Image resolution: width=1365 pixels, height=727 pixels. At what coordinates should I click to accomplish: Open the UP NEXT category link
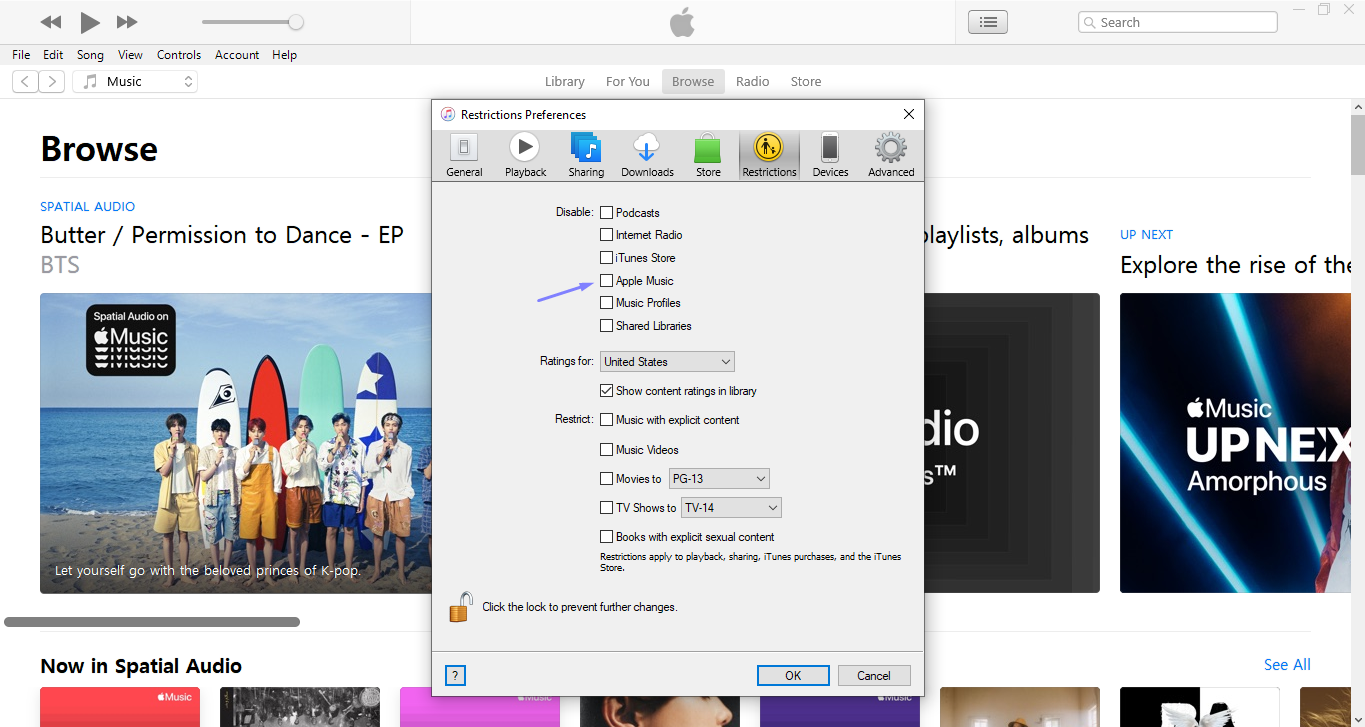click(x=1146, y=235)
